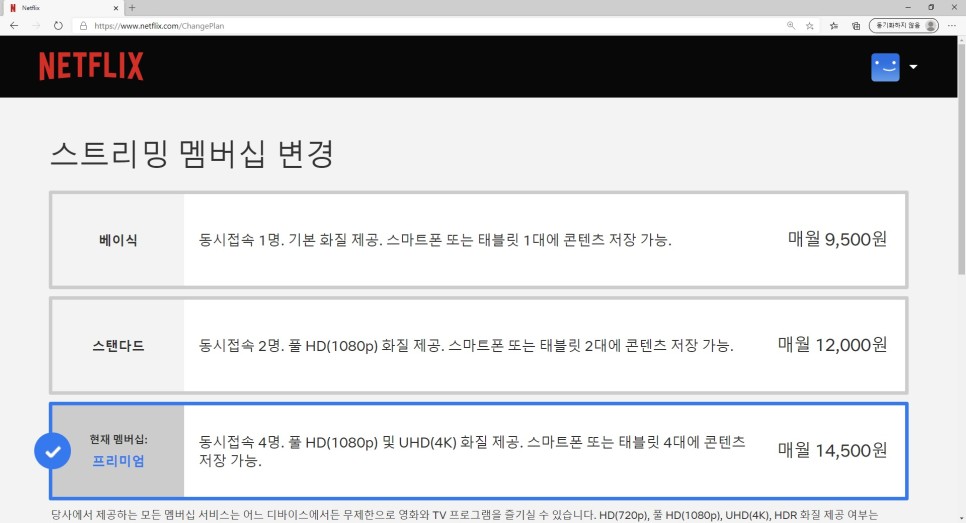Click the blue checkmark on 프리미엄 plan
This screenshot has height=523, width=966.
pos(52,451)
